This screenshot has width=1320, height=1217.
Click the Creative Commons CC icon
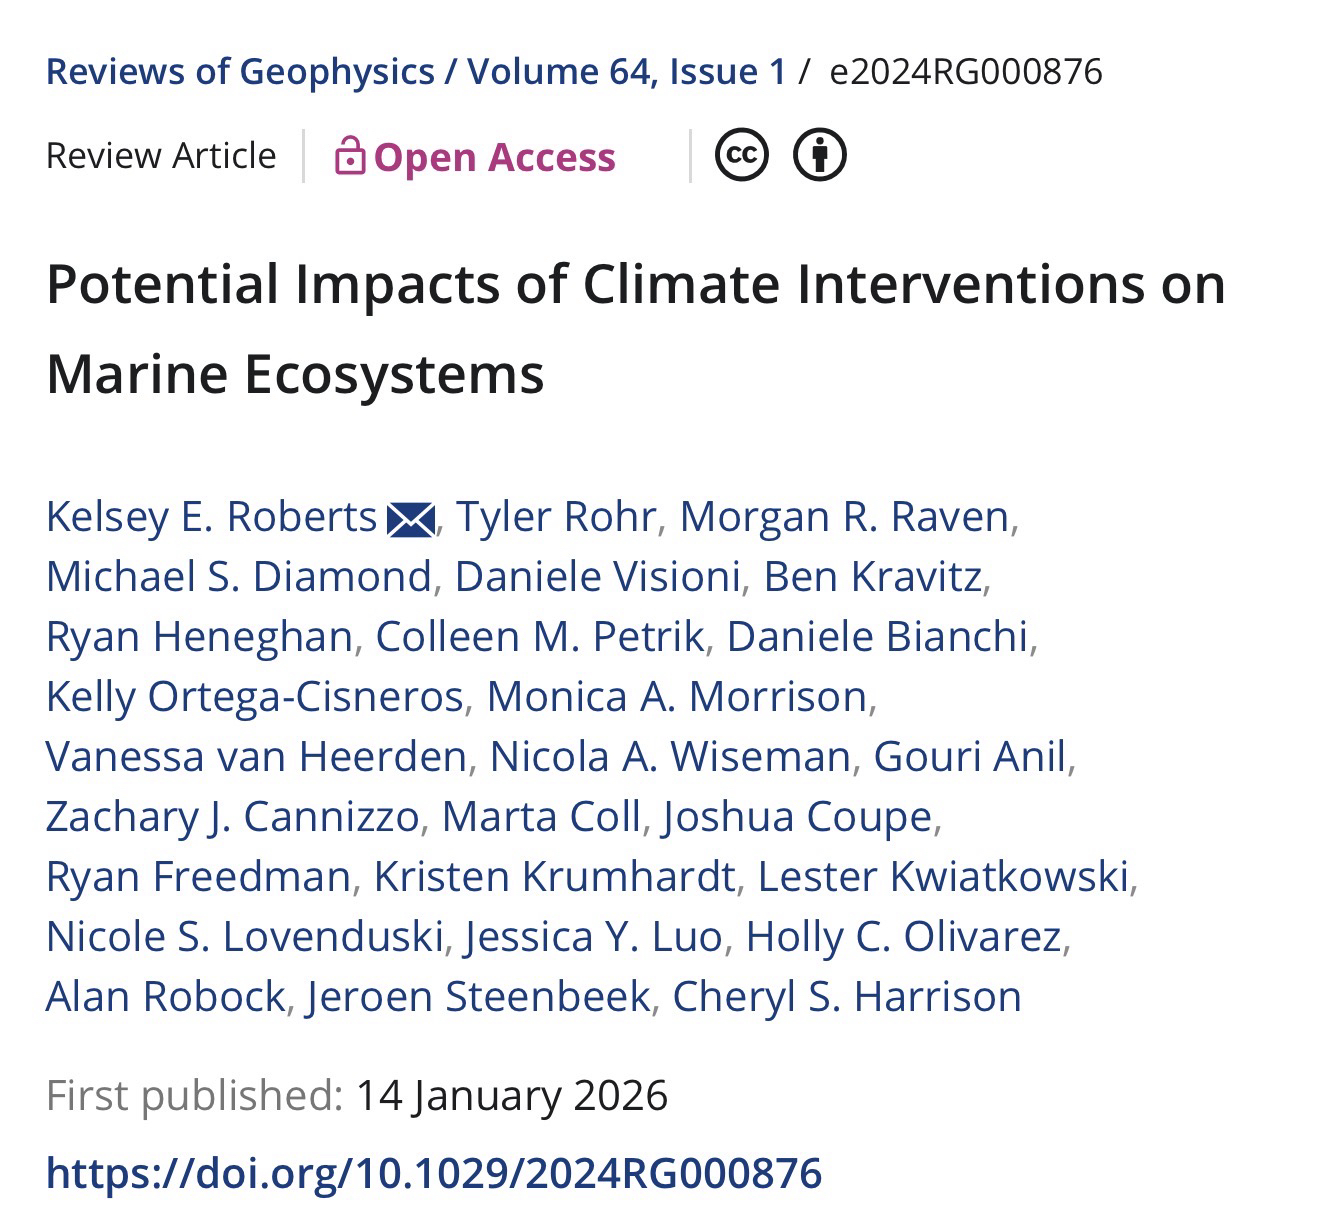click(x=742, y=155)
